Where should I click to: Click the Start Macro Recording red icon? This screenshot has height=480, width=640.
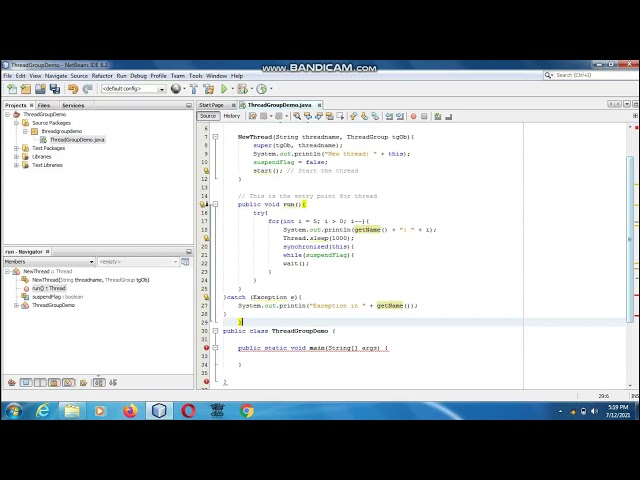pyautogui.click(x=413, y=116)
